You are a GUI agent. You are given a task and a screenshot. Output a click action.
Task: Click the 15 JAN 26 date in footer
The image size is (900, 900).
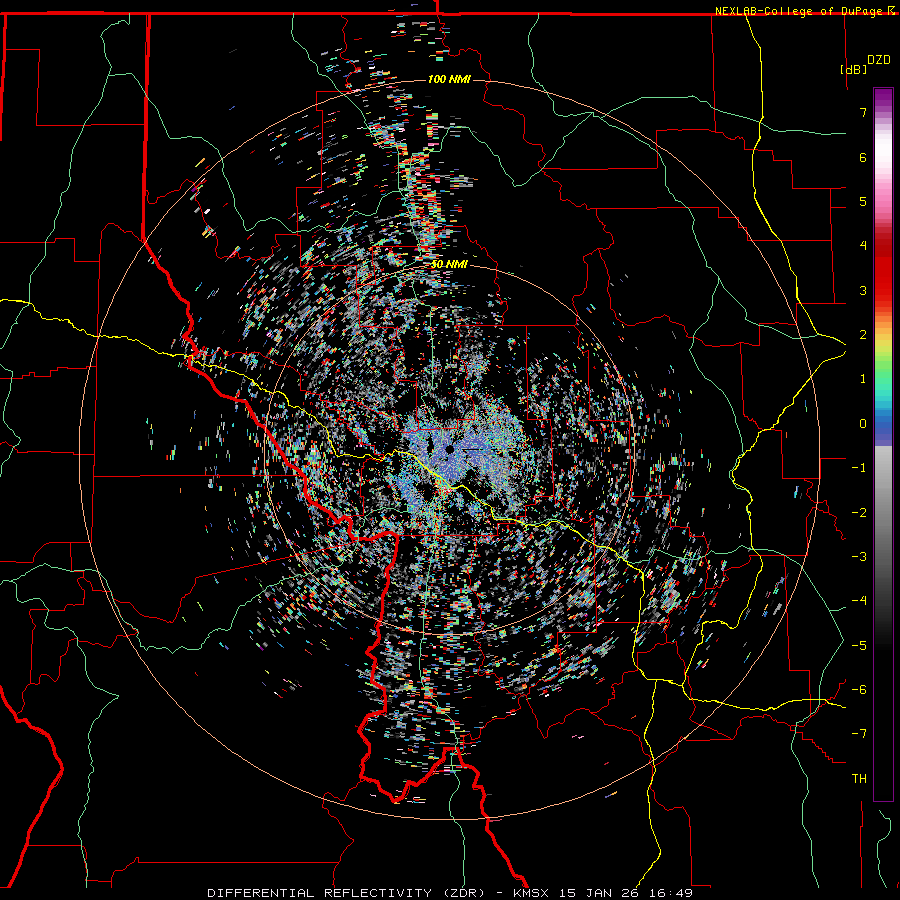[600, 893]
